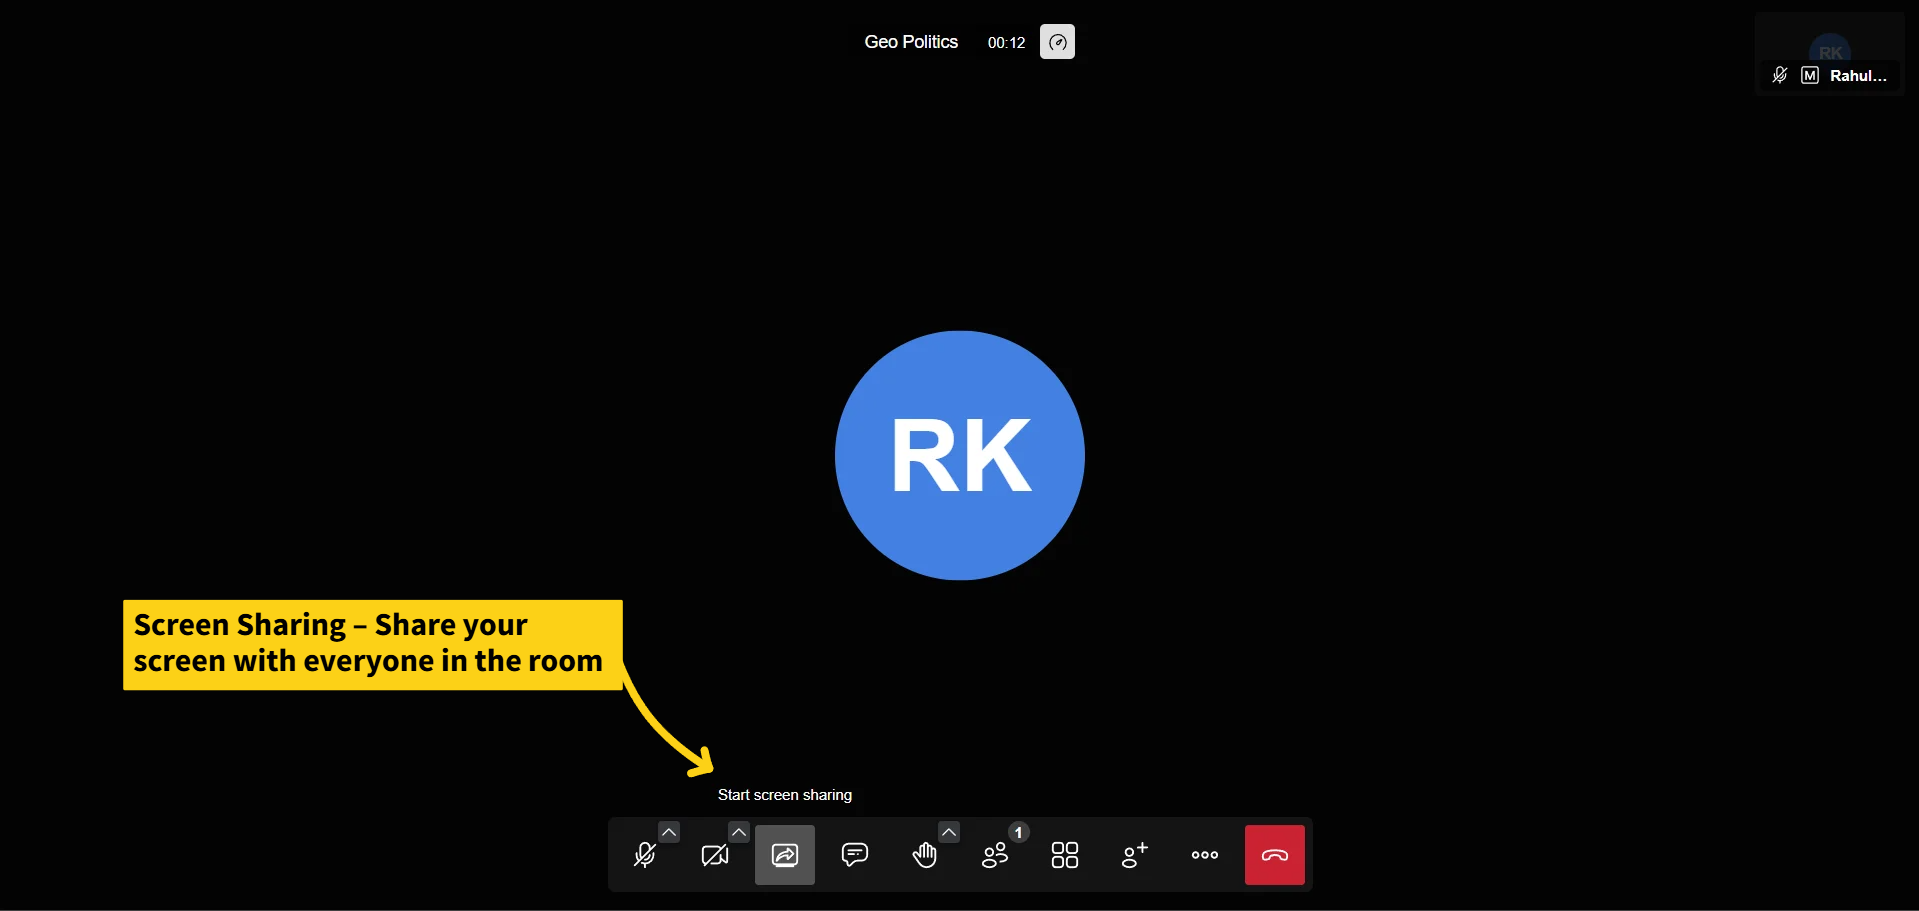Open more actions three-dot menu
1919x911 pixels.
click(x=1205, y=855)
